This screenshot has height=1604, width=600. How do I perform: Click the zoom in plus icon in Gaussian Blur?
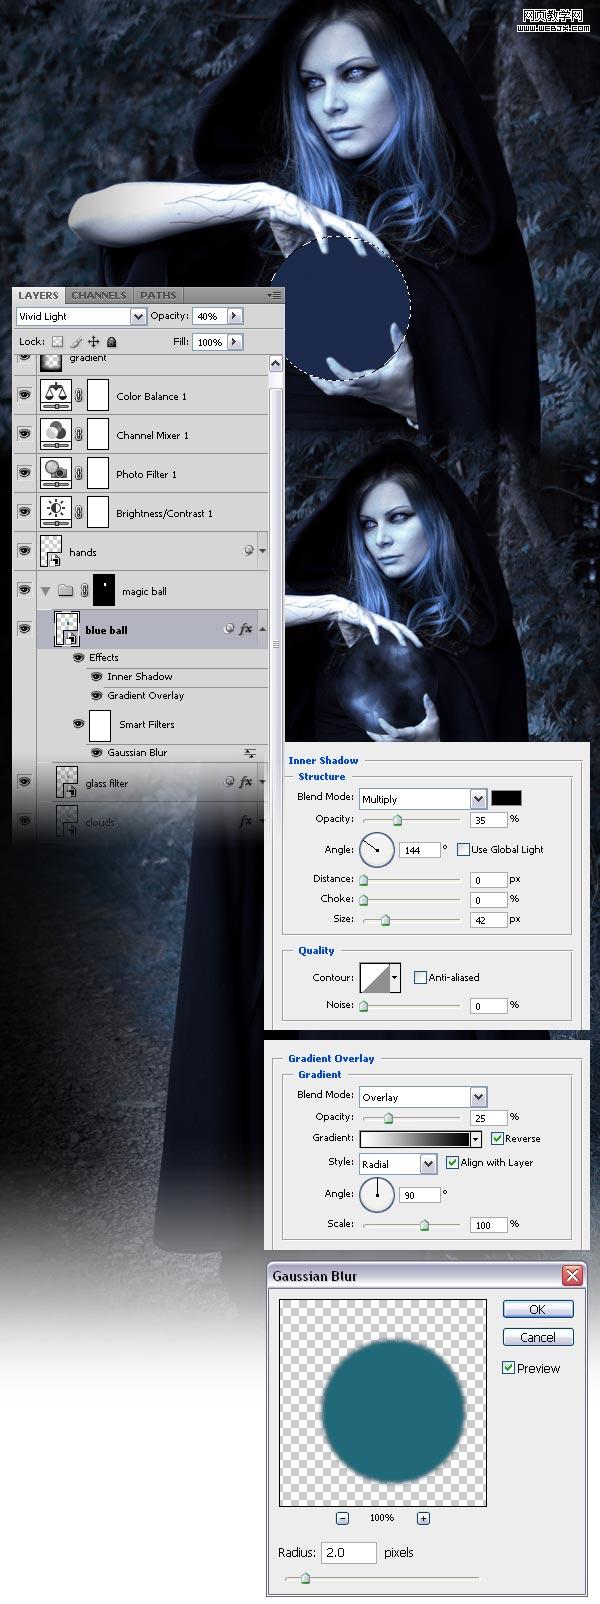pyautogui.click(x=423, y=1517)
